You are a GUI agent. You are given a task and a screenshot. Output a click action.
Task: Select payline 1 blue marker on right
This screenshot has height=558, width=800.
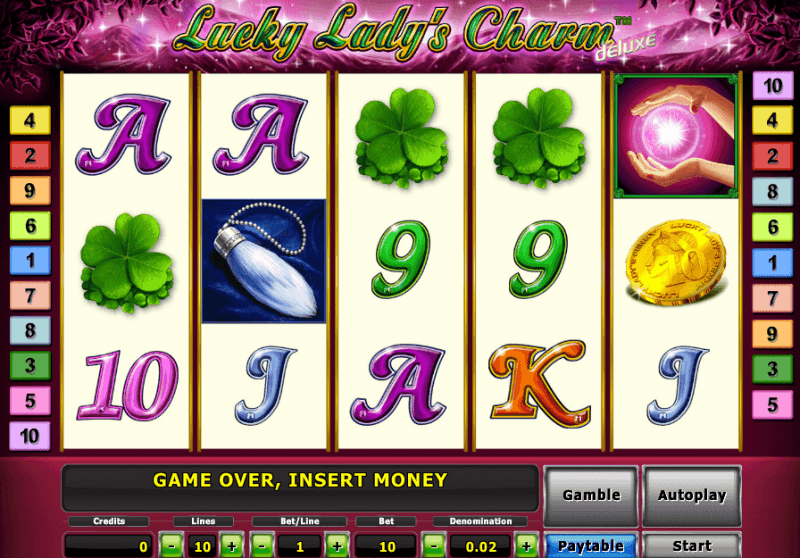(772, 263)
